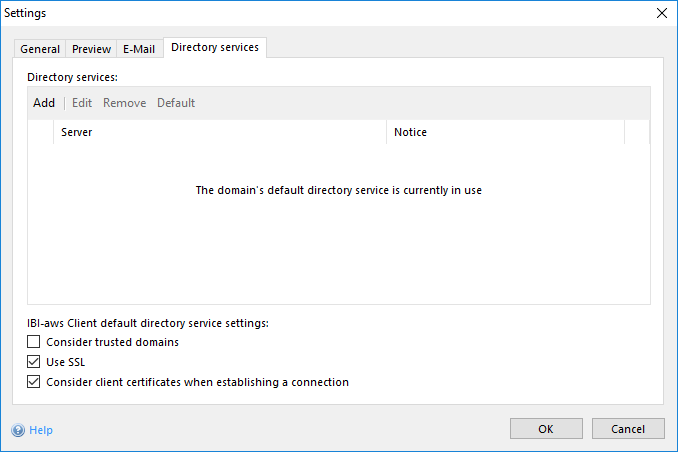The width and height of the screenshot is (678, 452).
Task: Close the Settings dialog with X
Action: (x=661, y=13)
